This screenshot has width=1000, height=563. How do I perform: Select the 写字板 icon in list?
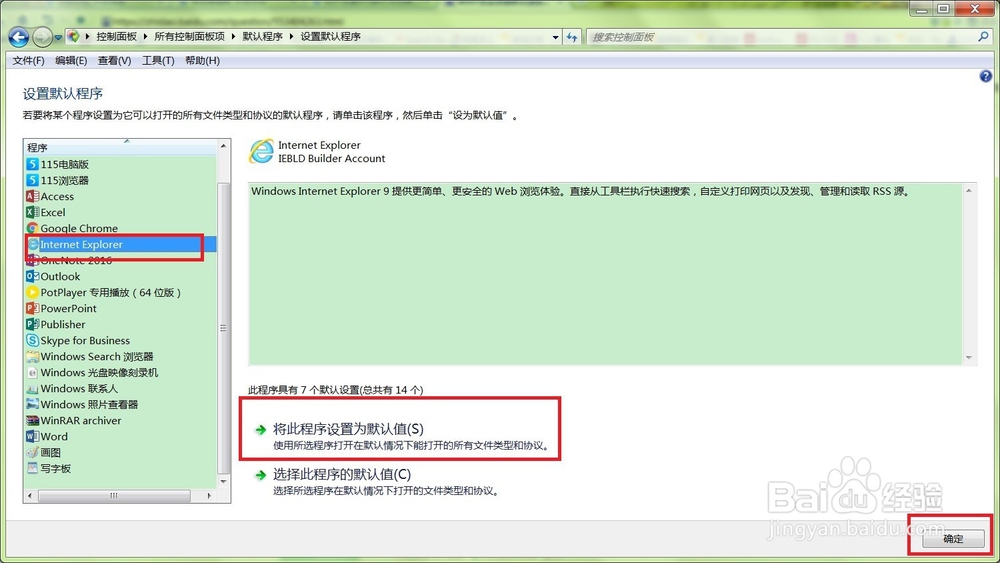click(33, 468)
